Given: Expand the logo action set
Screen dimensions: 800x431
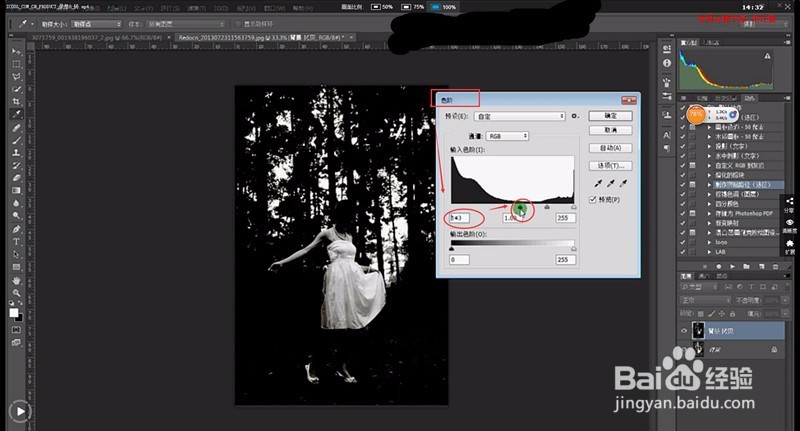Looking at the screenshot, I should click(709, 242).
